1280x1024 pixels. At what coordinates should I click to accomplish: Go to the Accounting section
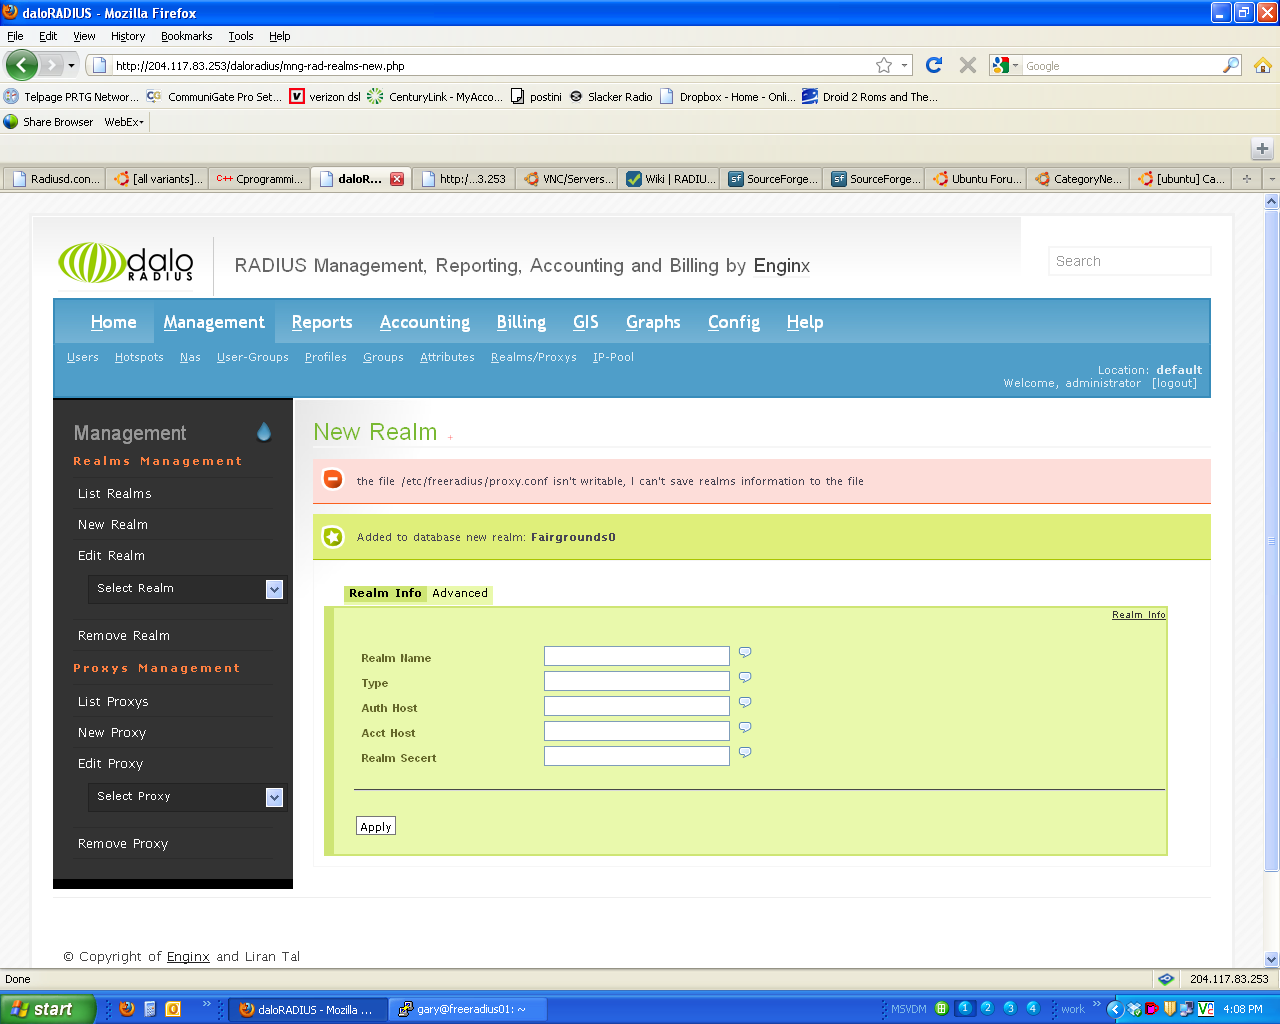point(425,322)
